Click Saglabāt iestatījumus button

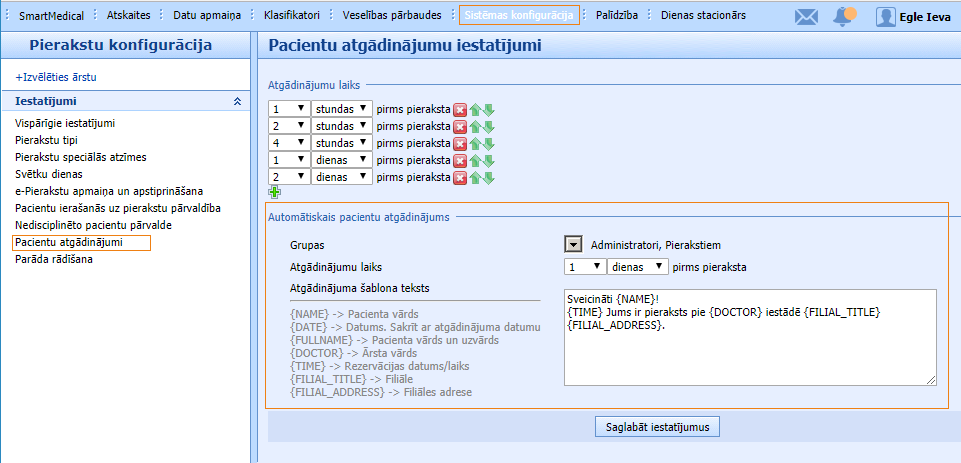(657, 426)
